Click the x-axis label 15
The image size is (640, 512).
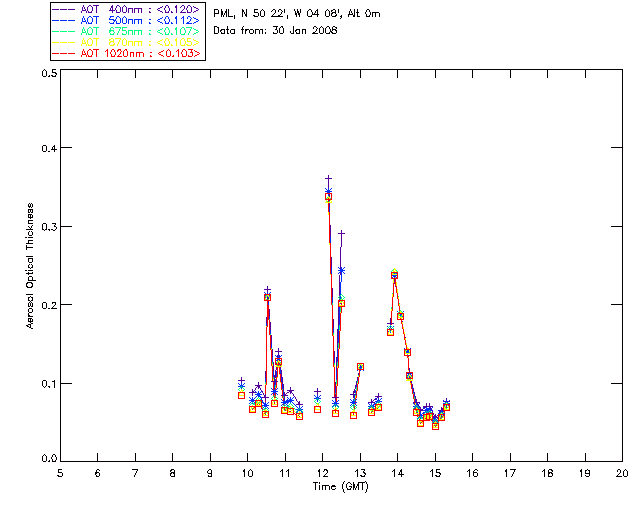(435, 473)
